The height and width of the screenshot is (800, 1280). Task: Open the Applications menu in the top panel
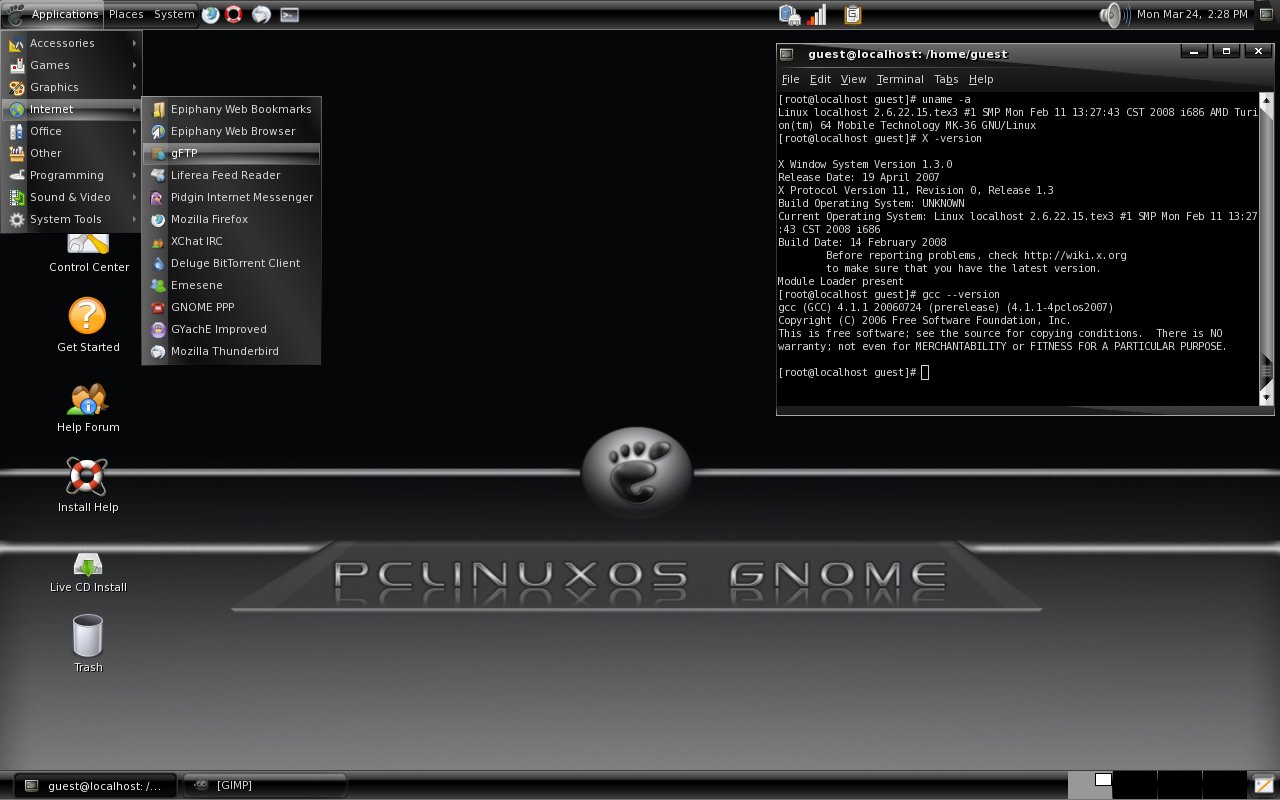54,14
